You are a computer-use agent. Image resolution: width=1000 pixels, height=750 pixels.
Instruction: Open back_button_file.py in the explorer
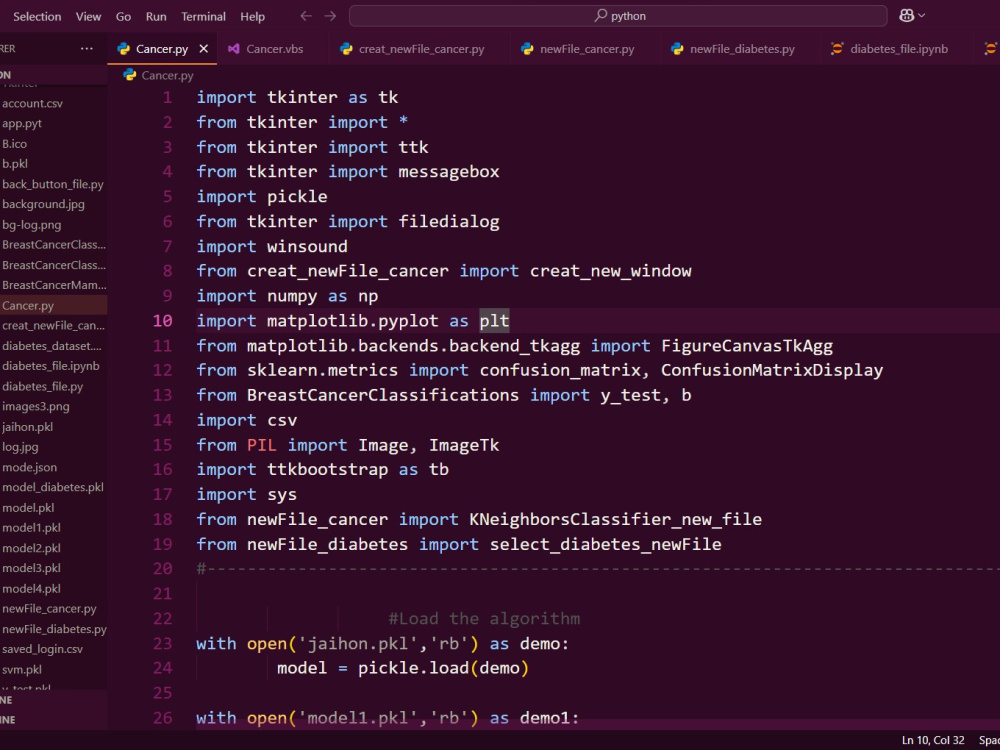coord(52,184)
